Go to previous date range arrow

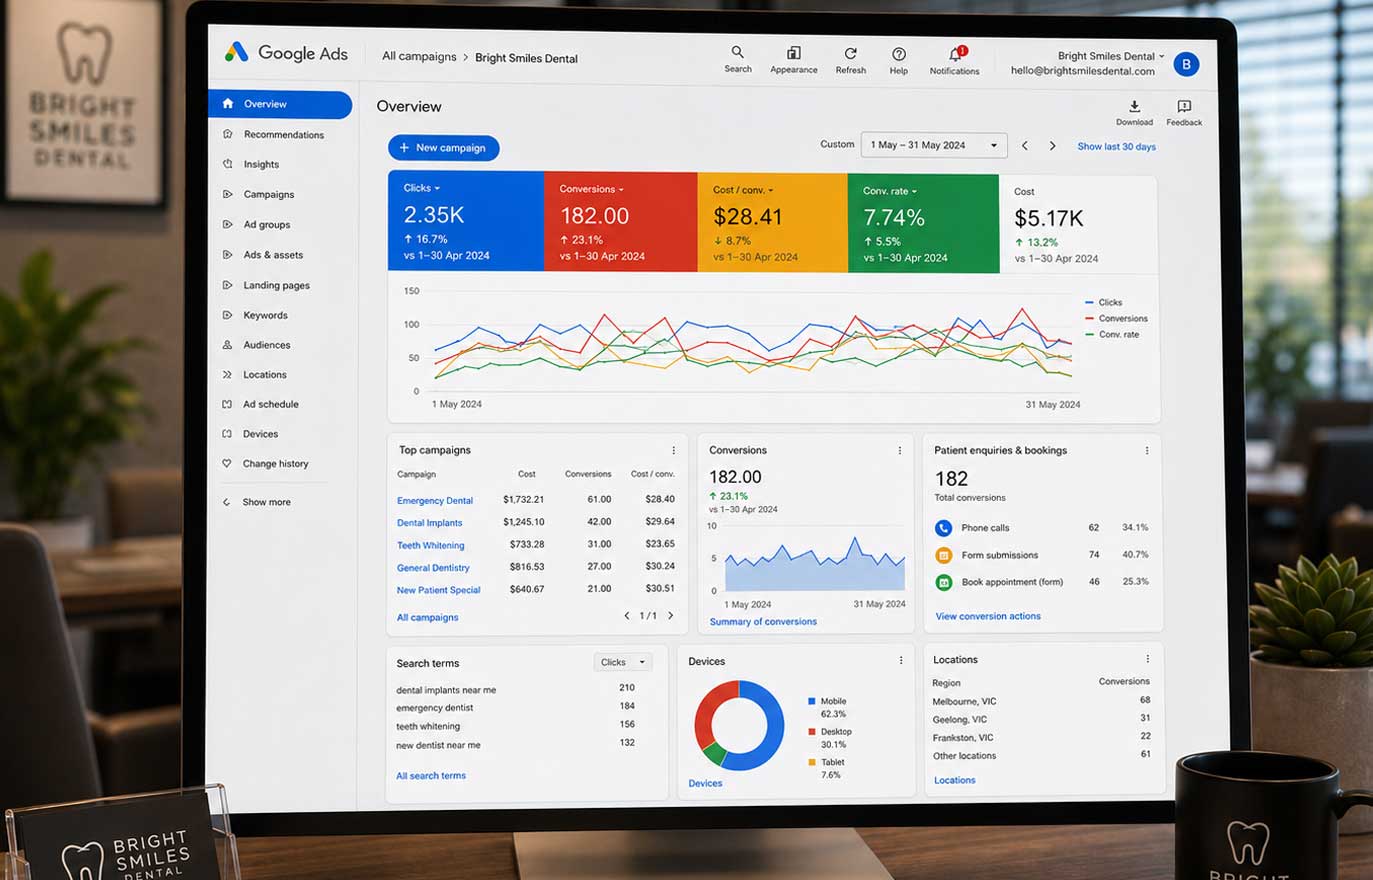click(x=1025, y=146)
